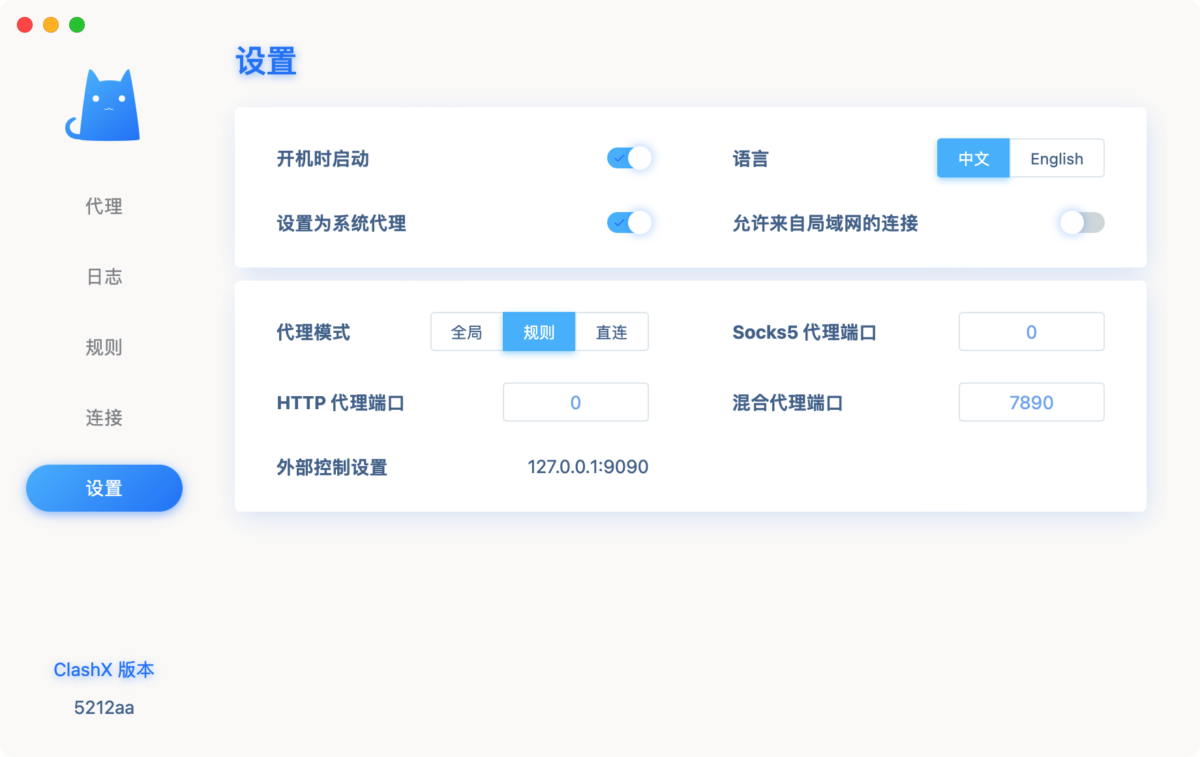Click the 代理模式 label
The height and width of the screenshot is (757, 1200).
(313, 332)
